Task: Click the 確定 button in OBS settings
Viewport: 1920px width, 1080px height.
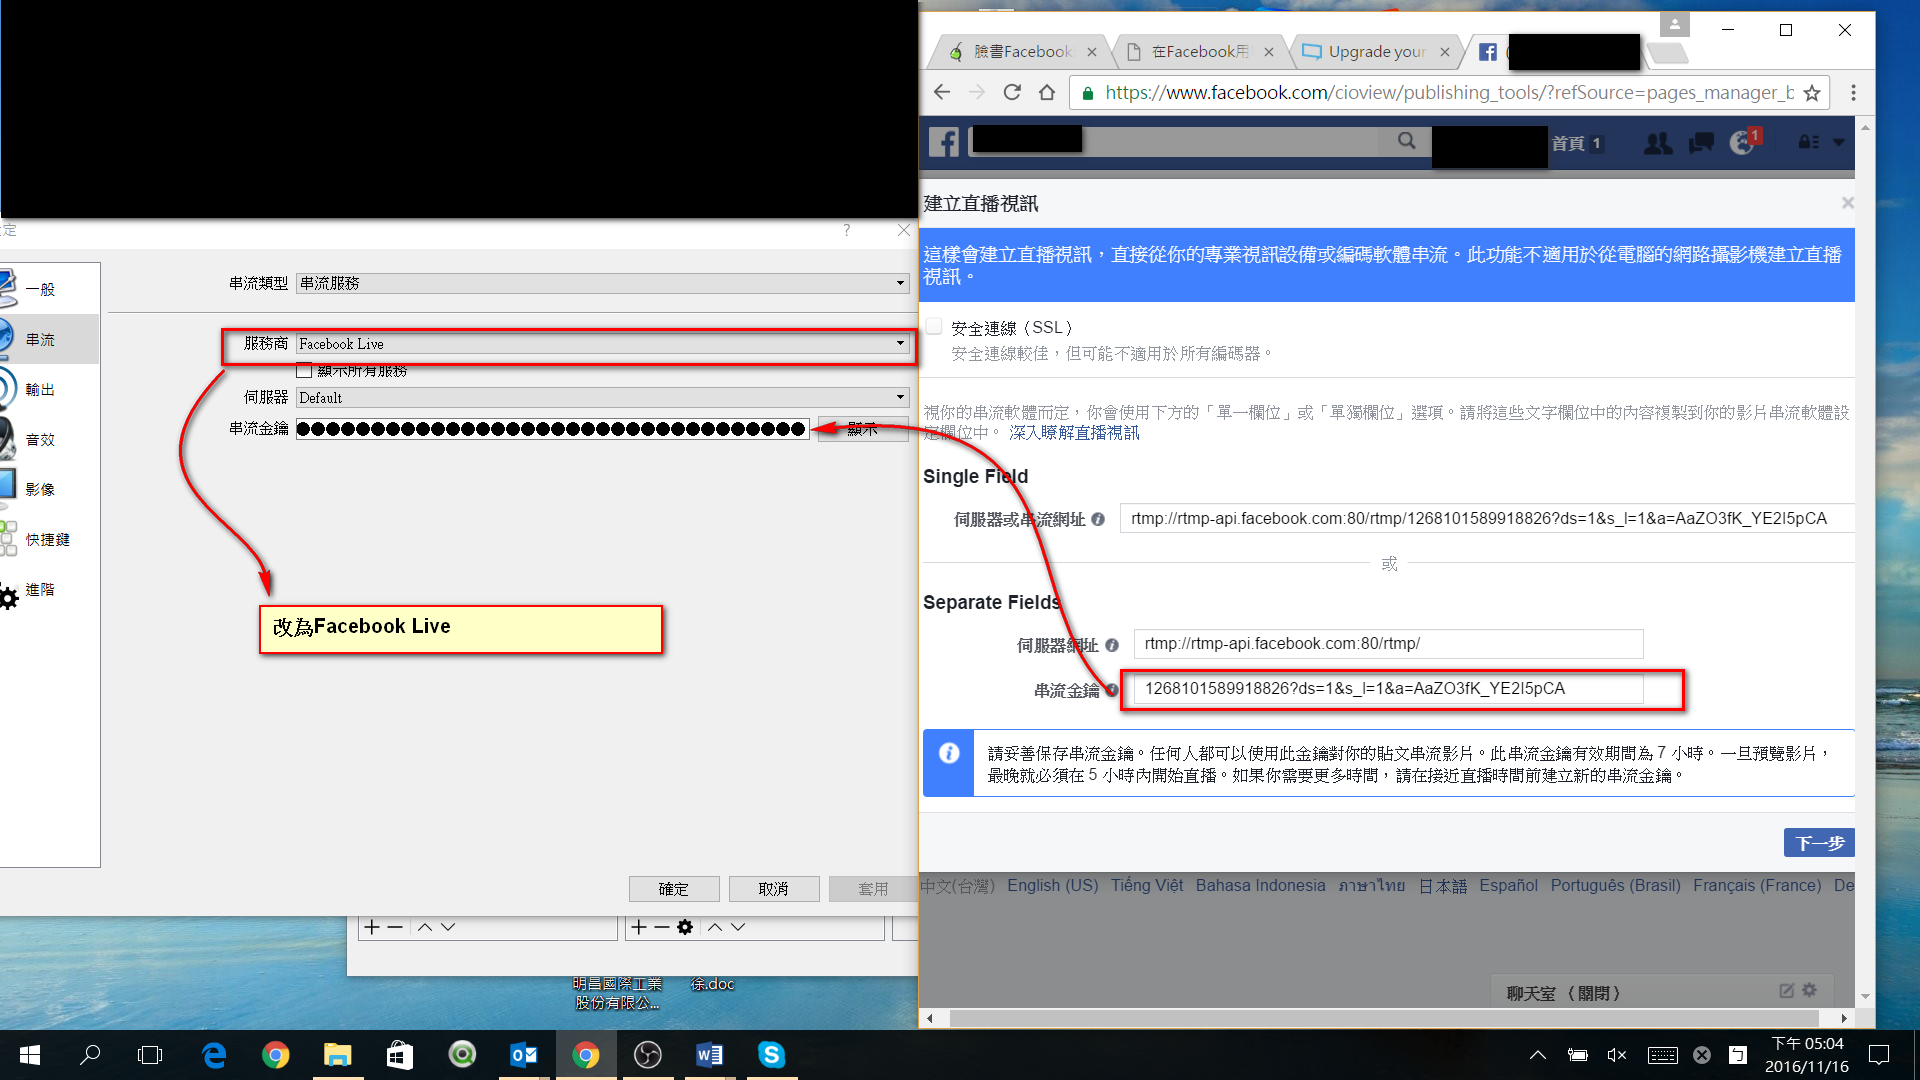Action: pos(674,889)
